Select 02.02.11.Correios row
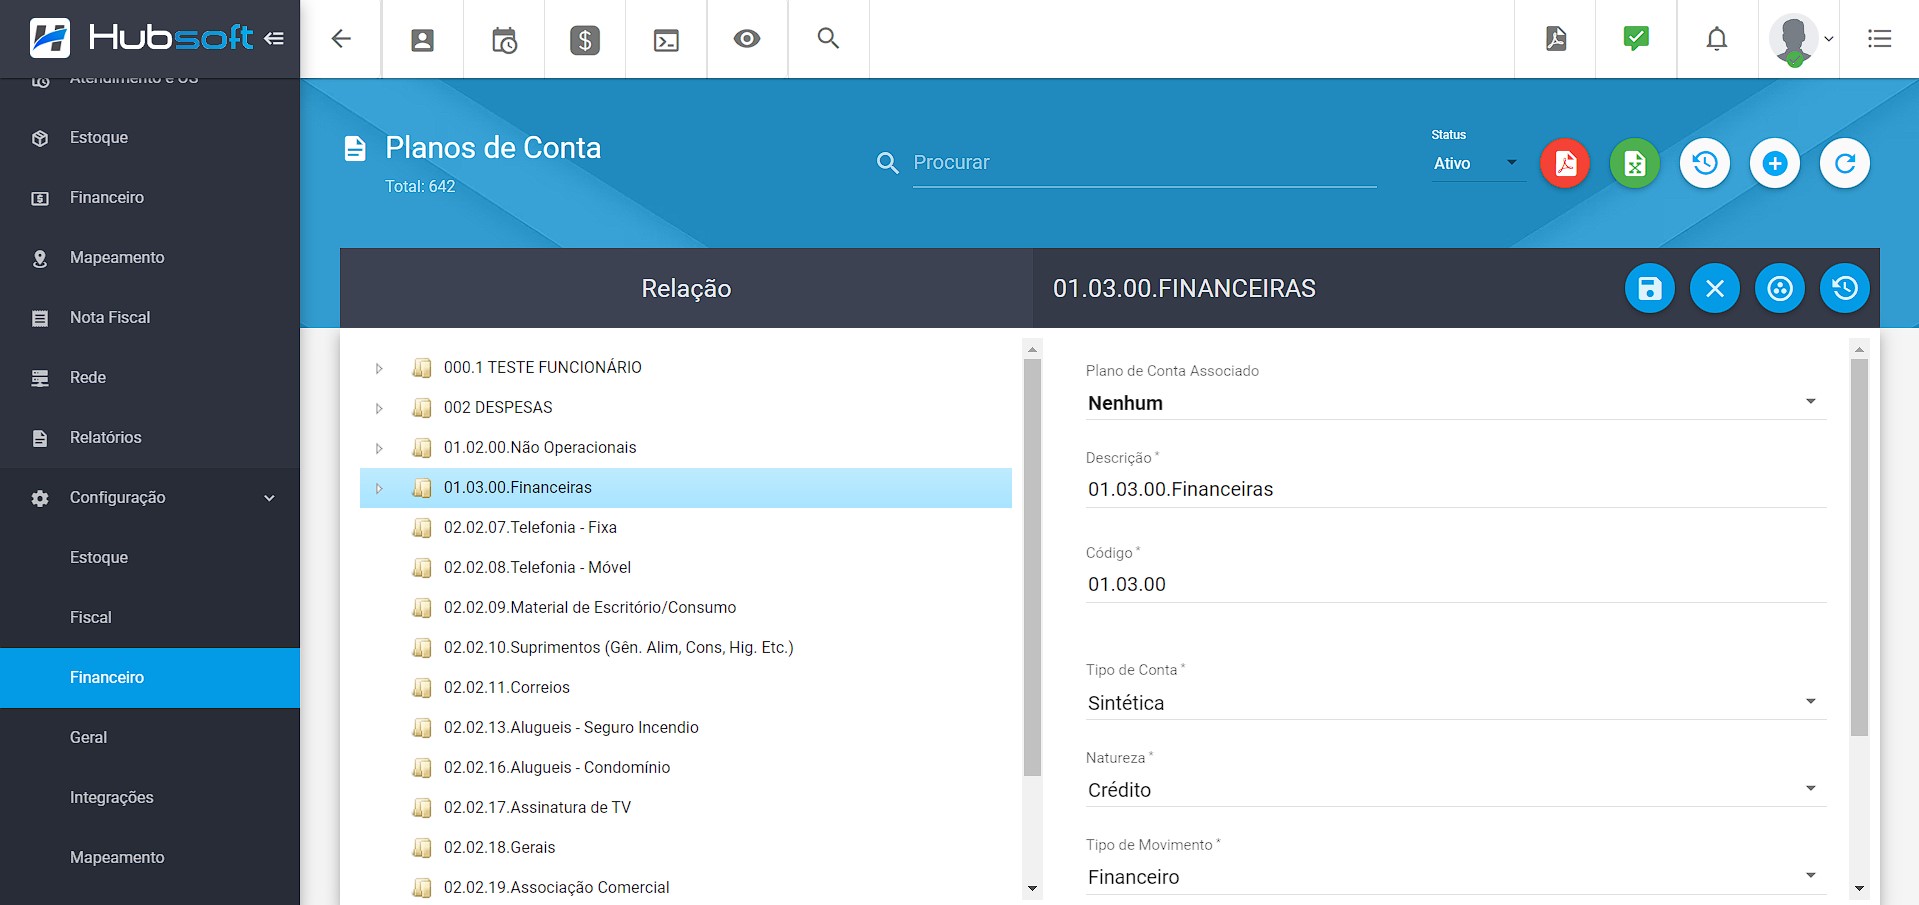 click(686, 688)
